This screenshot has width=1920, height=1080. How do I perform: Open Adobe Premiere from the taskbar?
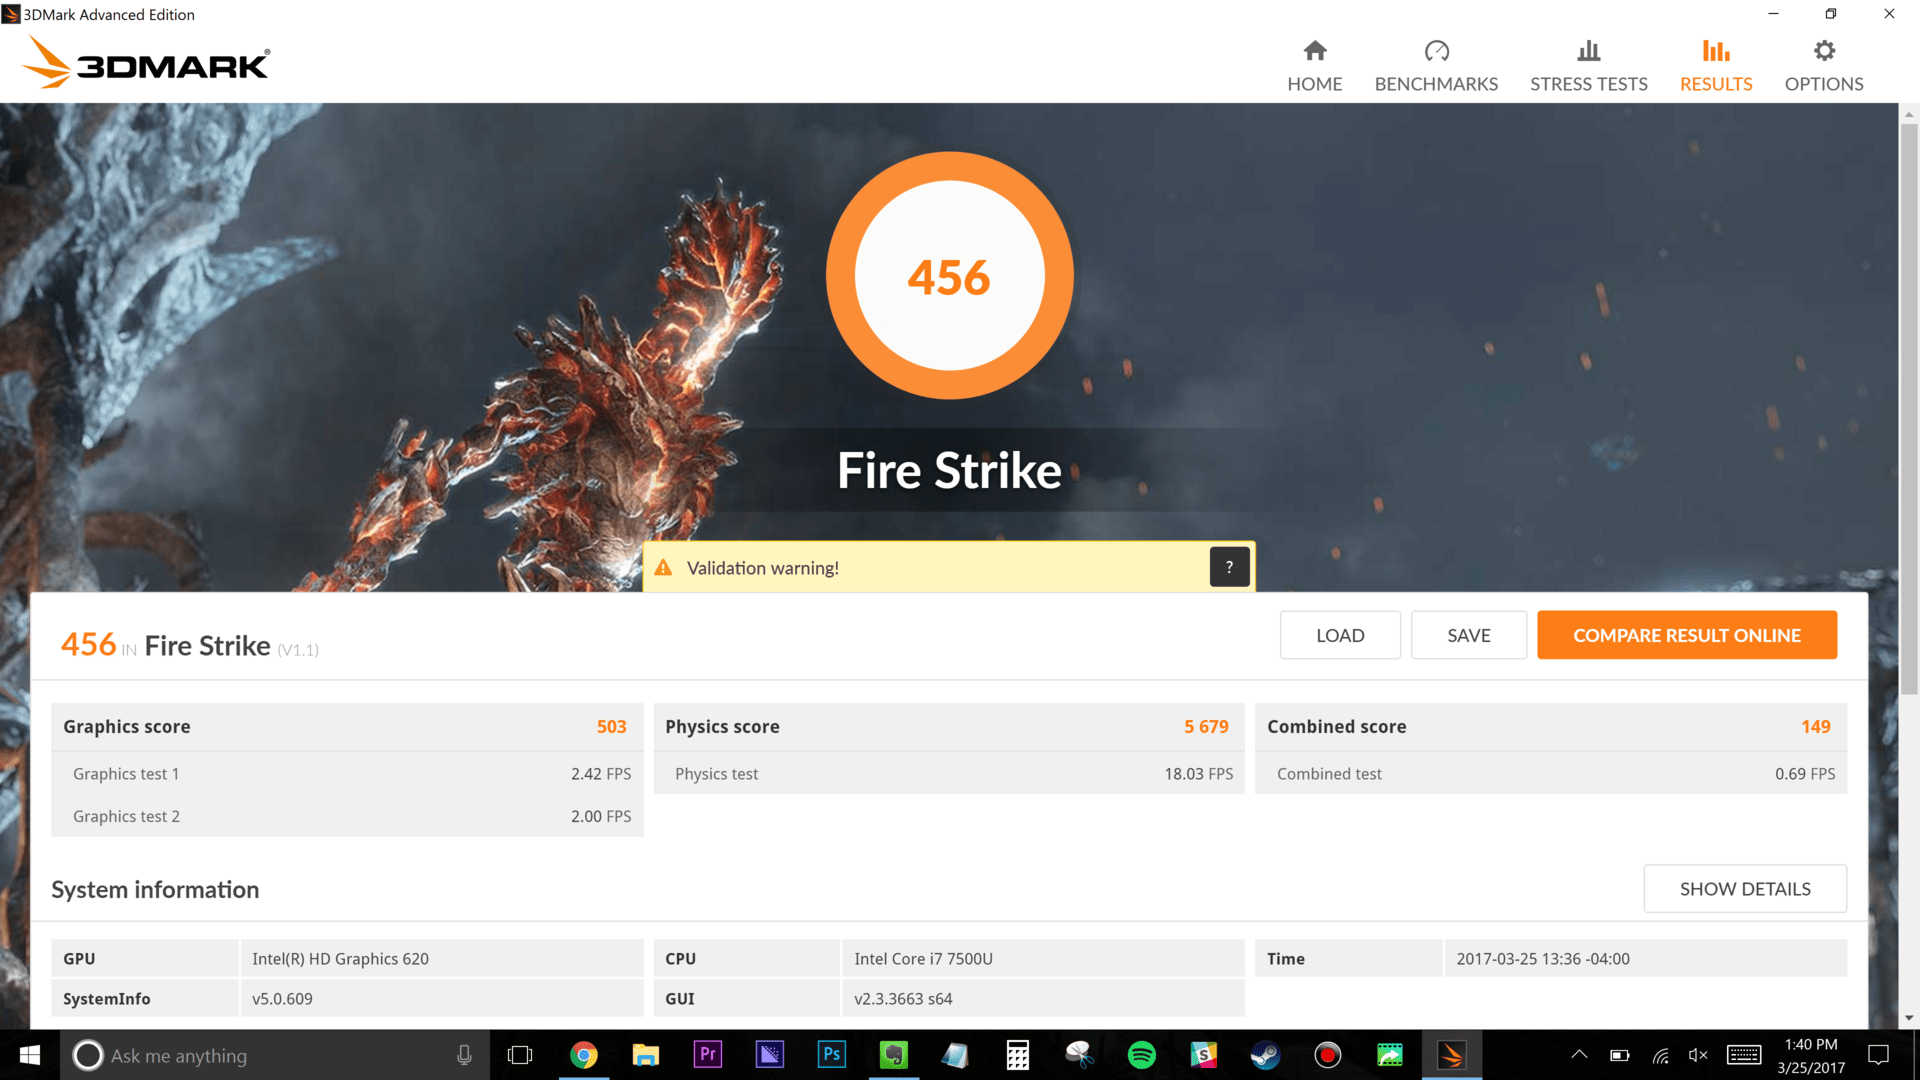(x=707, y=1055)
